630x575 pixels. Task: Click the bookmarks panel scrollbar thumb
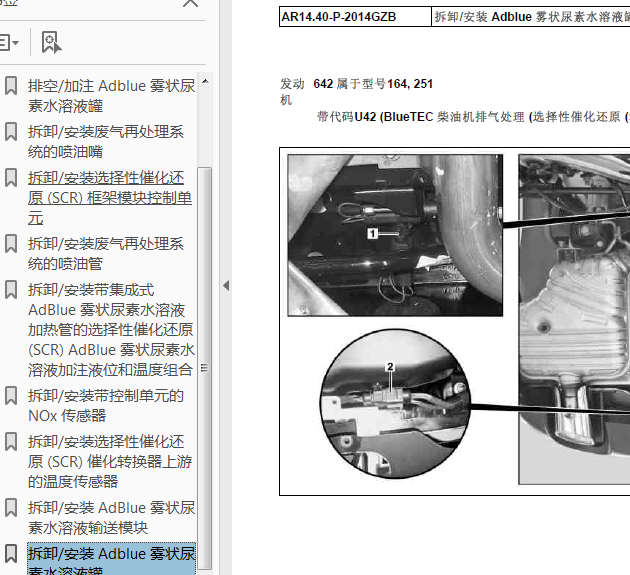[205, 368]
